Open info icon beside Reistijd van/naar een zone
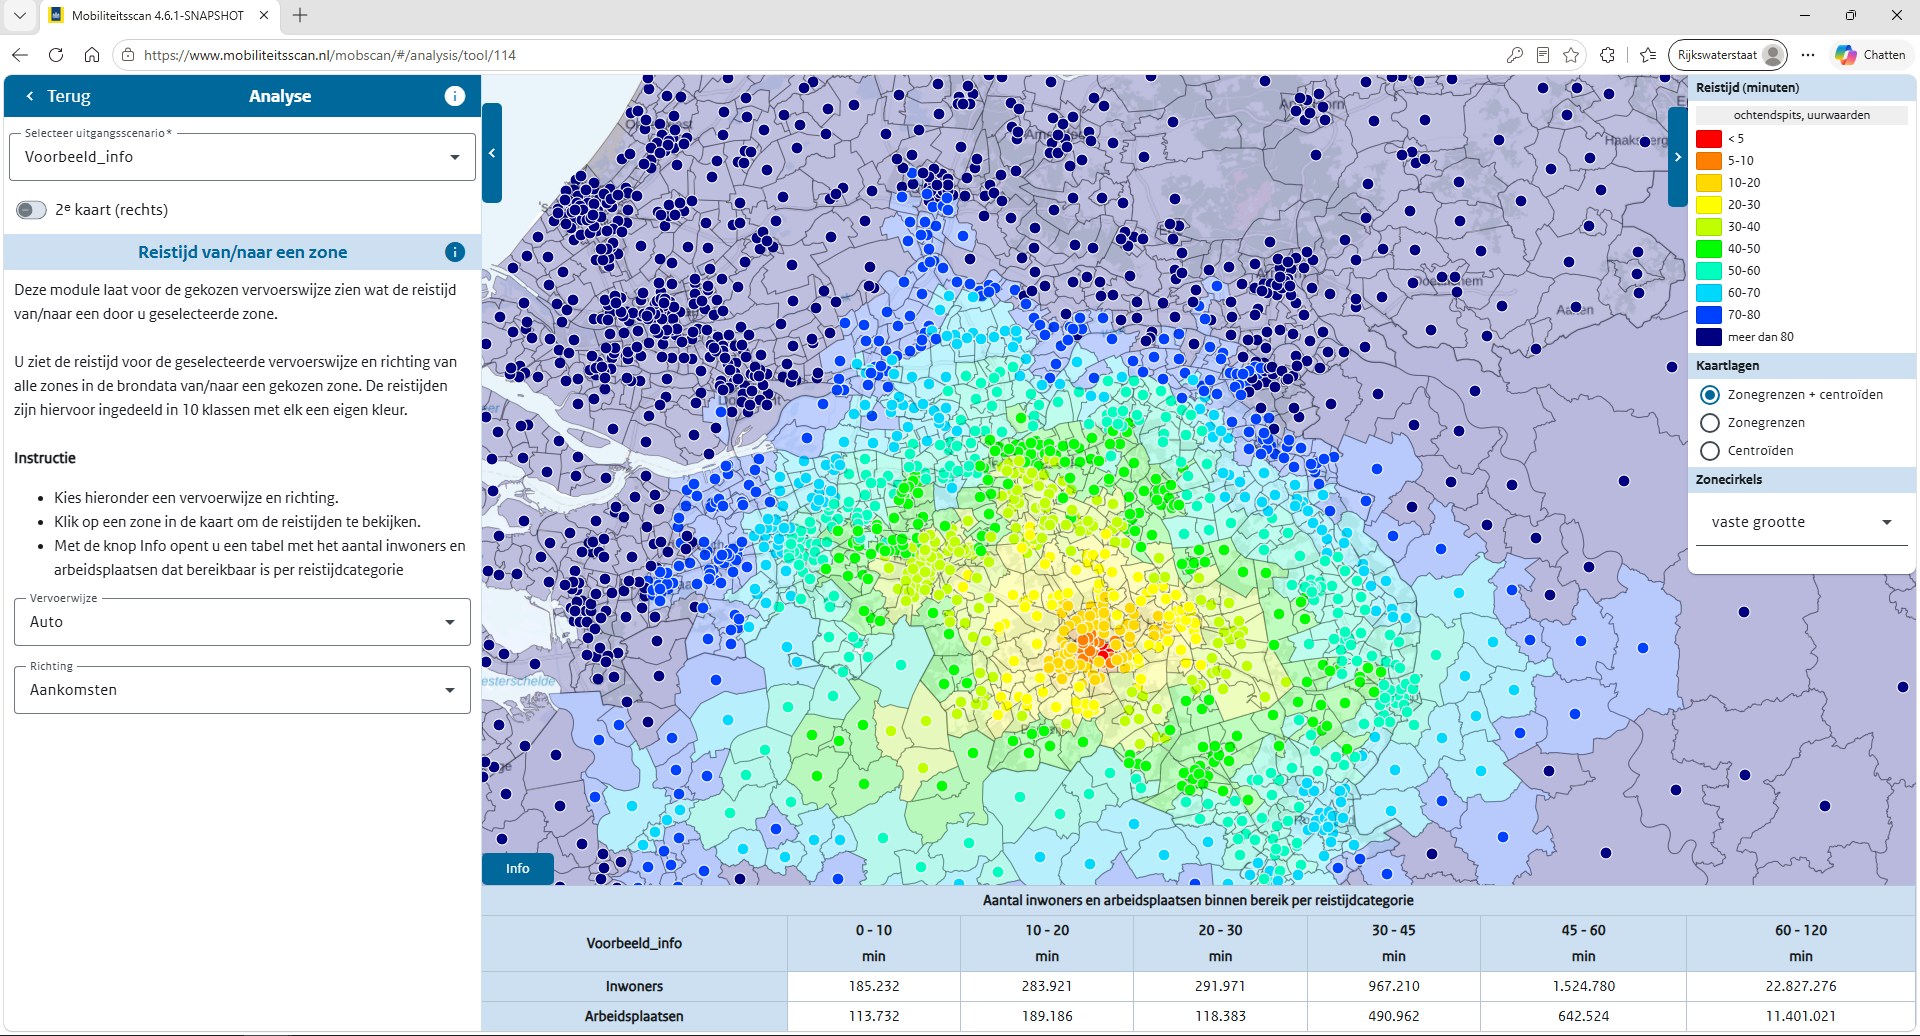The height and width of the screenshot is (1036, 1920). (x=455, y=252)
